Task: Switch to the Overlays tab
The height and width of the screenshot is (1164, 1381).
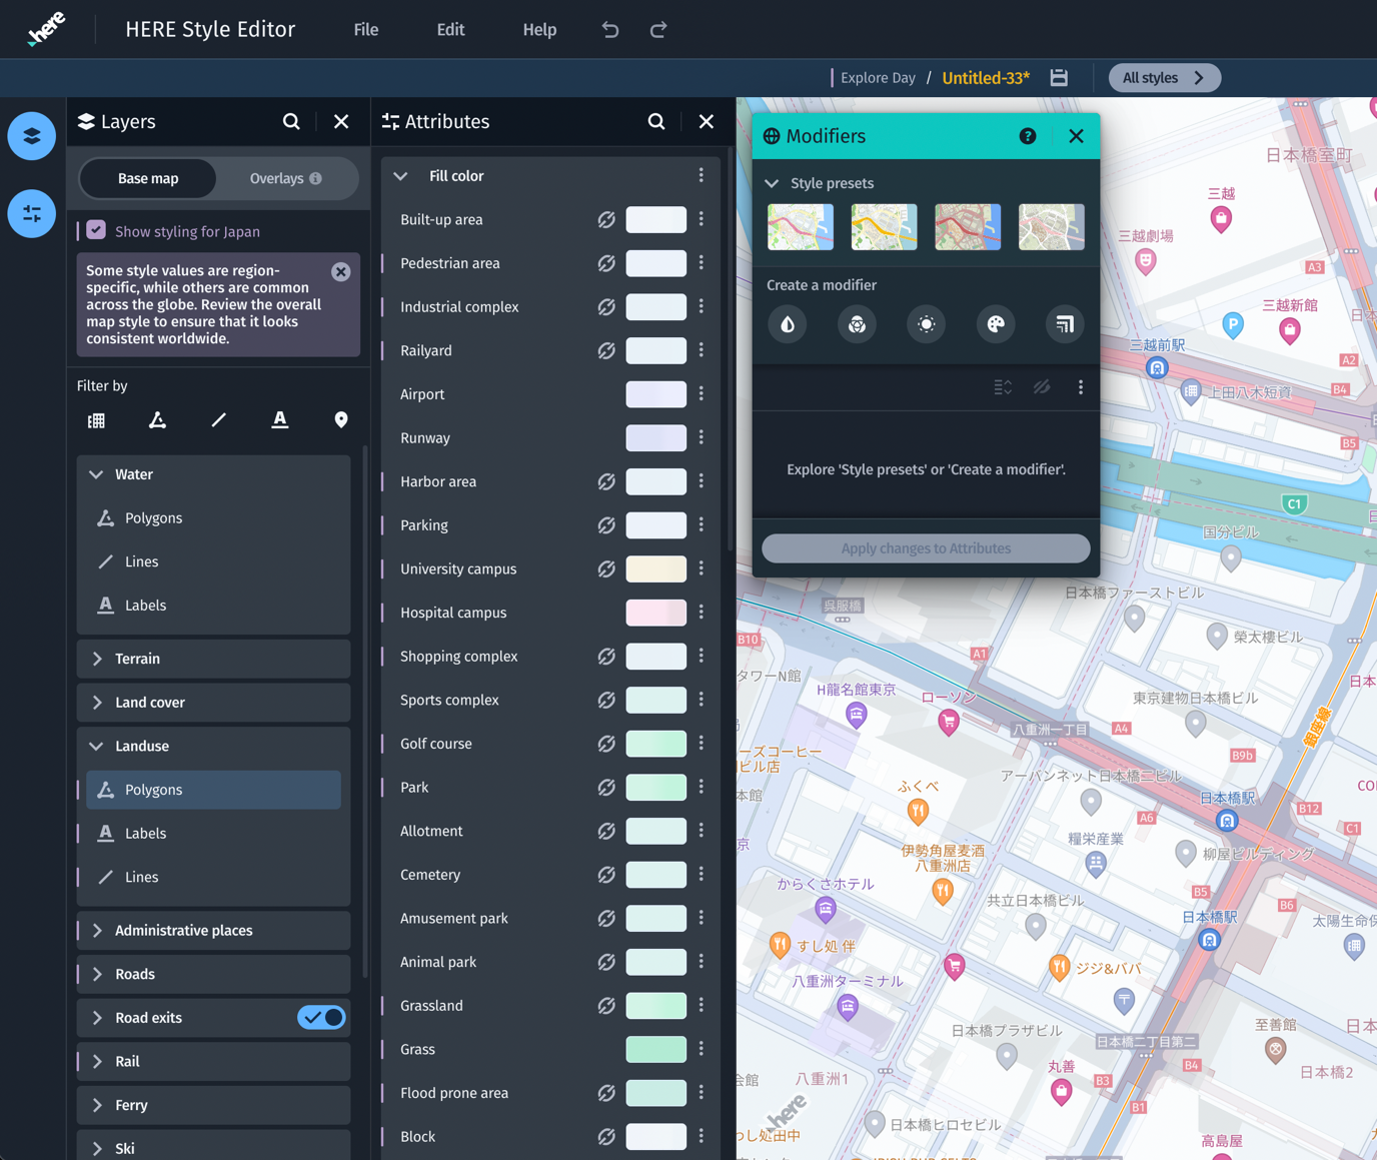Action: (285, 178)
